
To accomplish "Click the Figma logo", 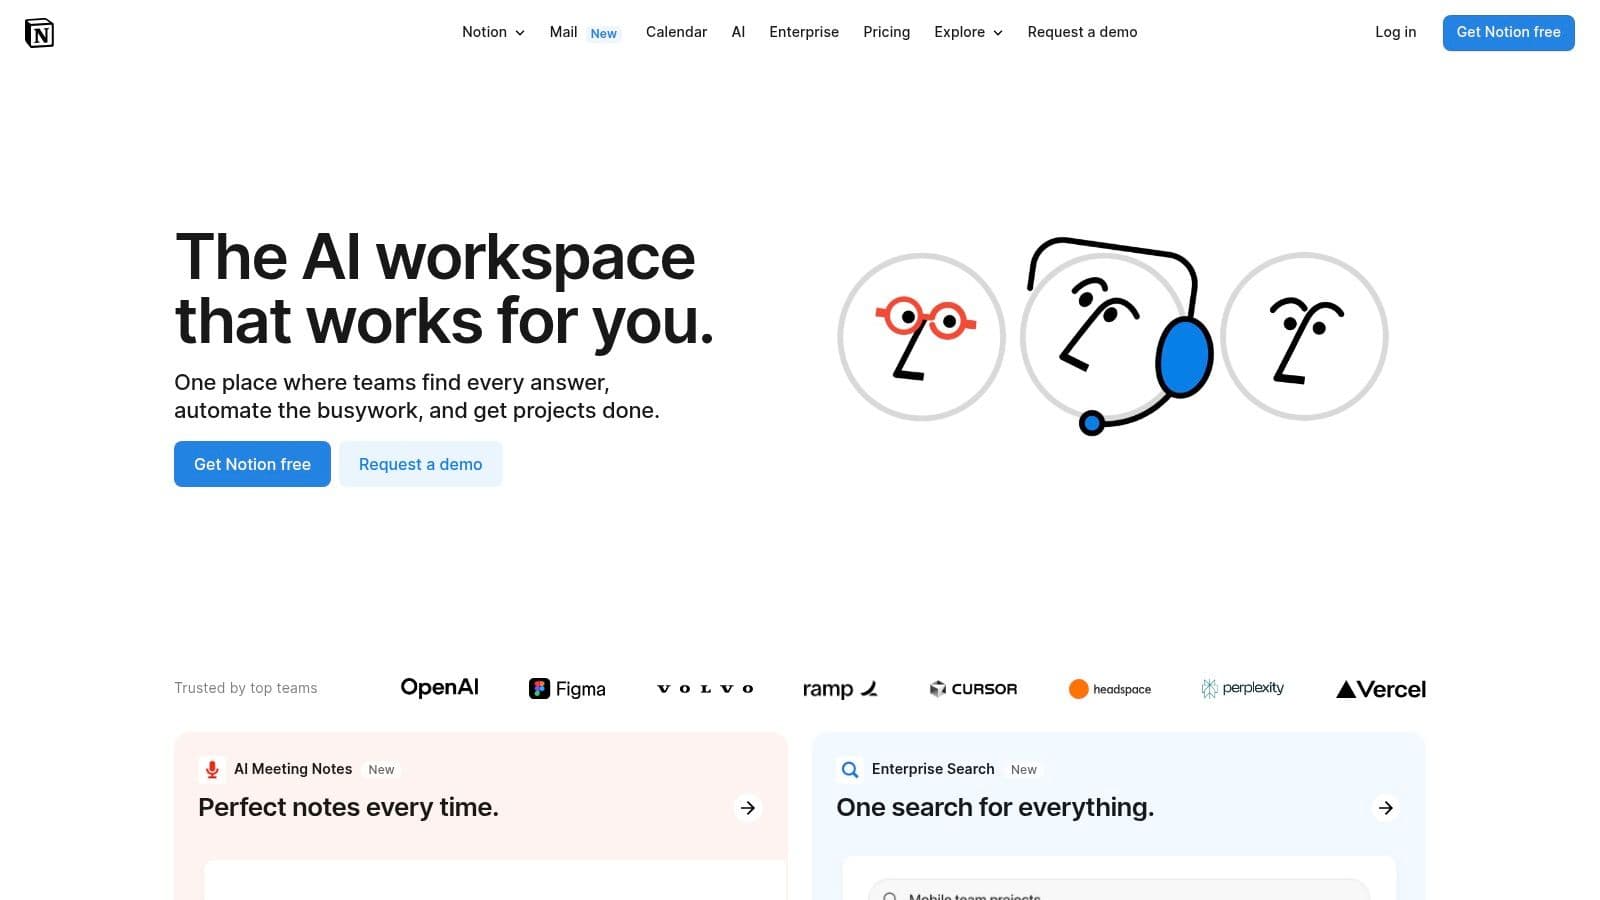I will (567, 689).
